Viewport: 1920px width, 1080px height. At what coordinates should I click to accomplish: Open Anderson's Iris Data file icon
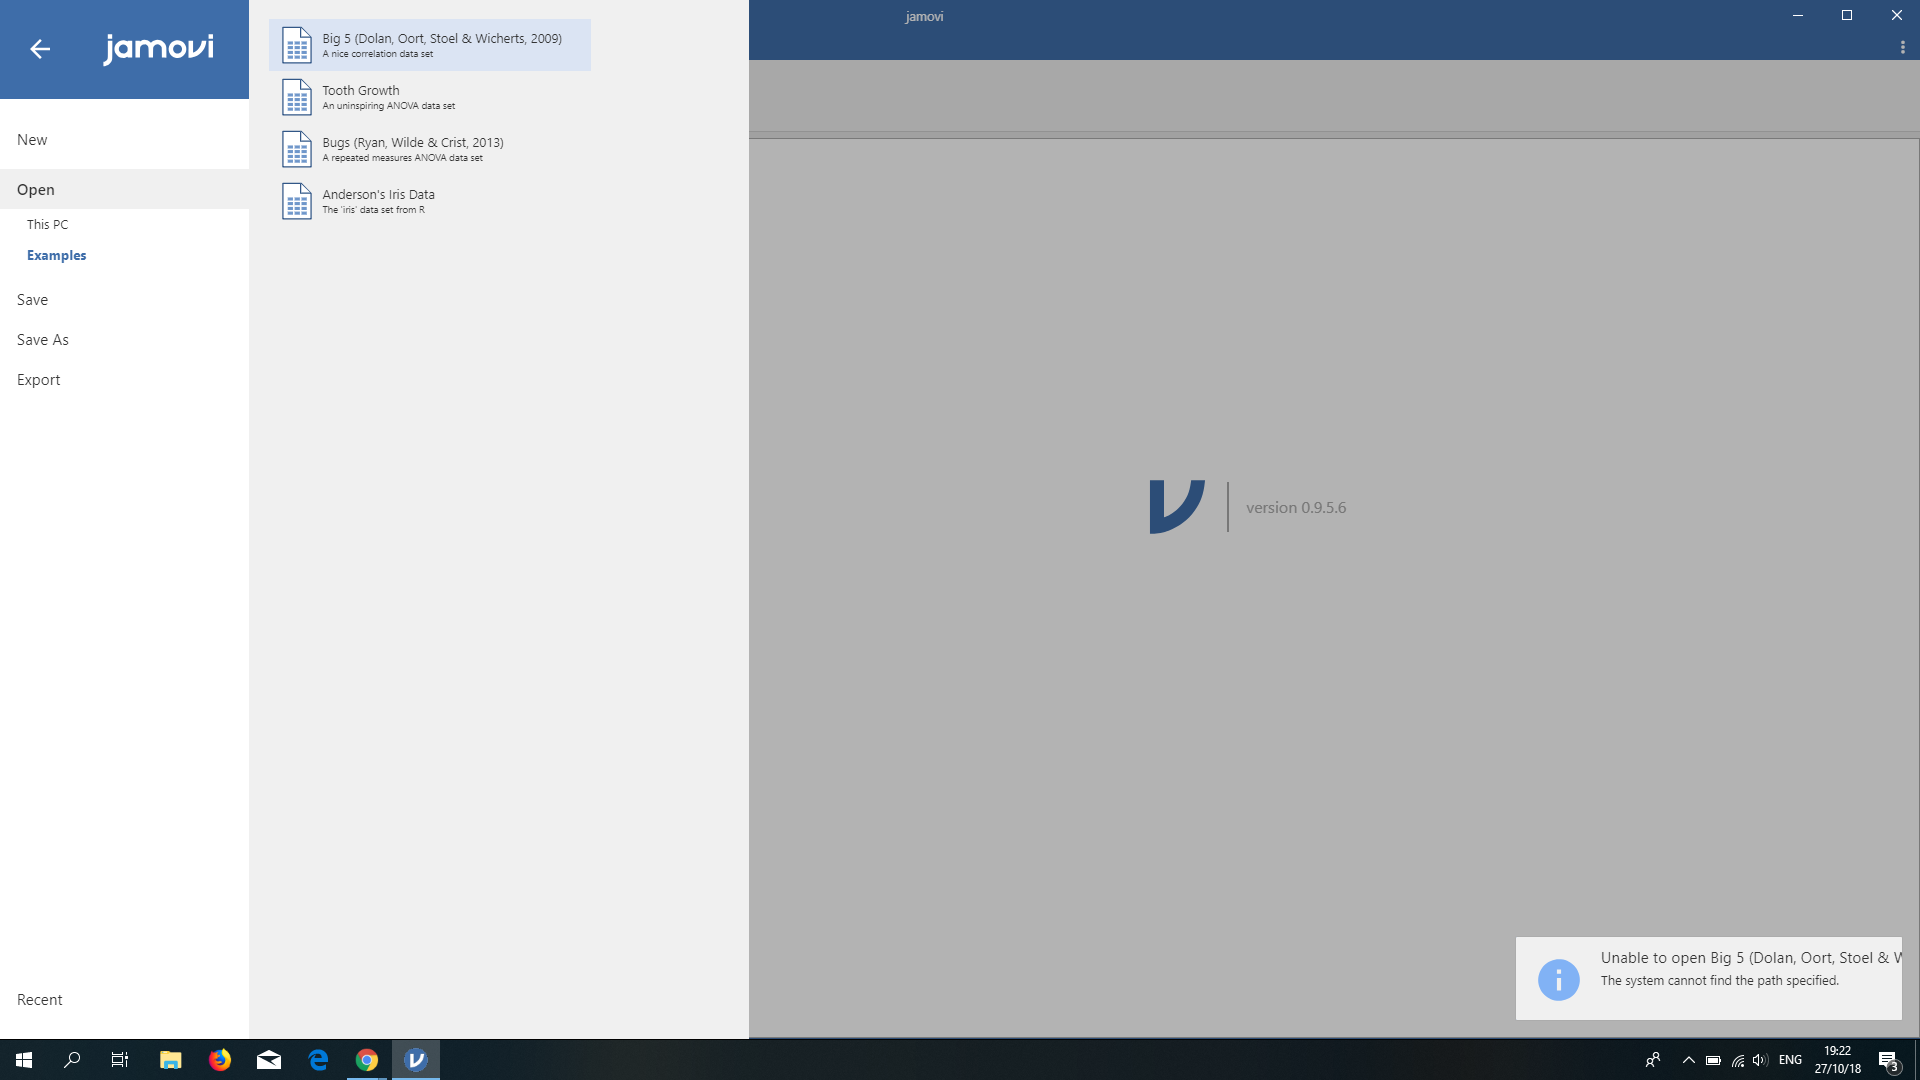296,201
